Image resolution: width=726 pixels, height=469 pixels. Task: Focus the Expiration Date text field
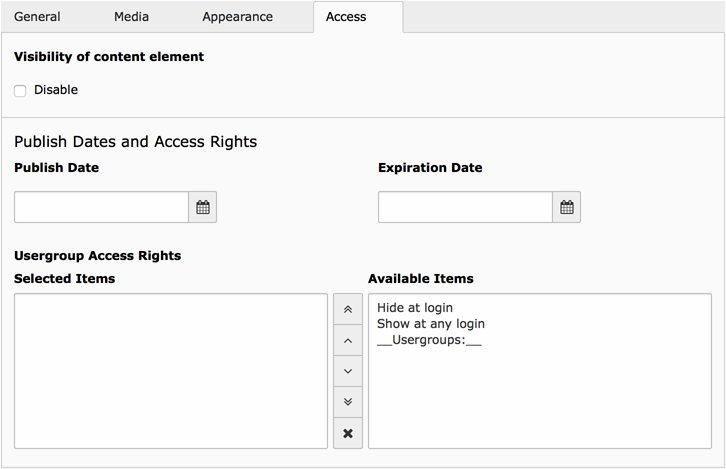[x=465, y=207]
